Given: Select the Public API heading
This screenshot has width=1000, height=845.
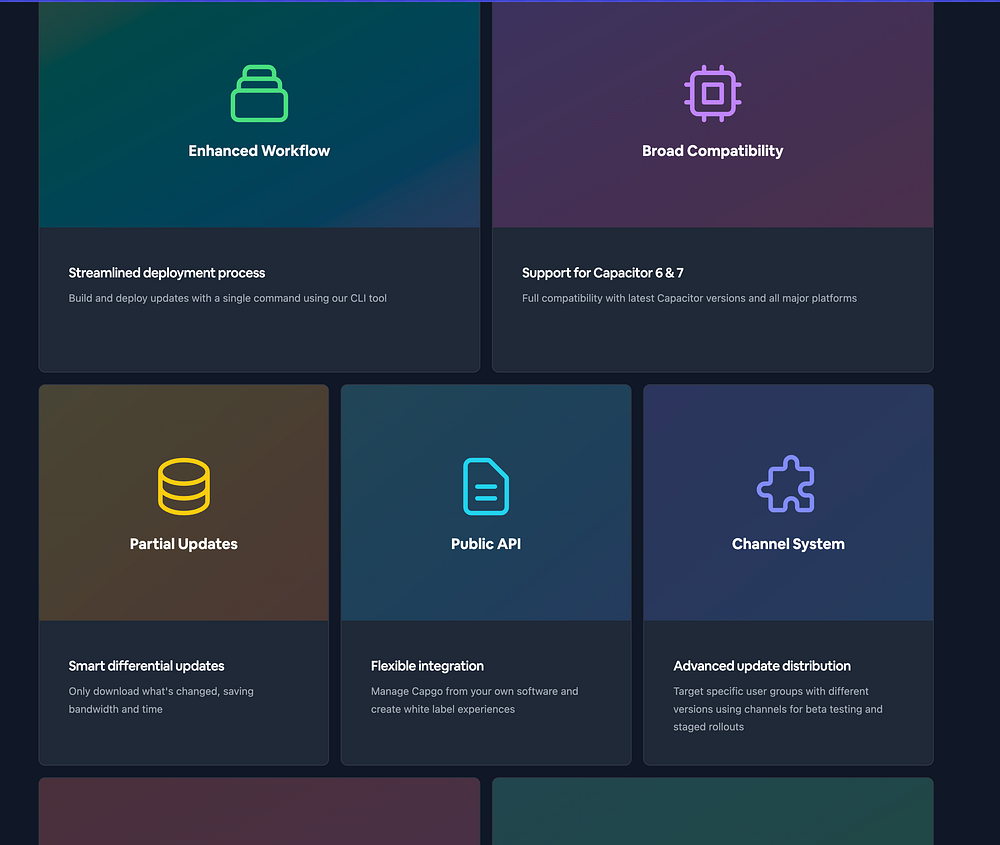Looking at the screenshot, I should click(486, 544).
